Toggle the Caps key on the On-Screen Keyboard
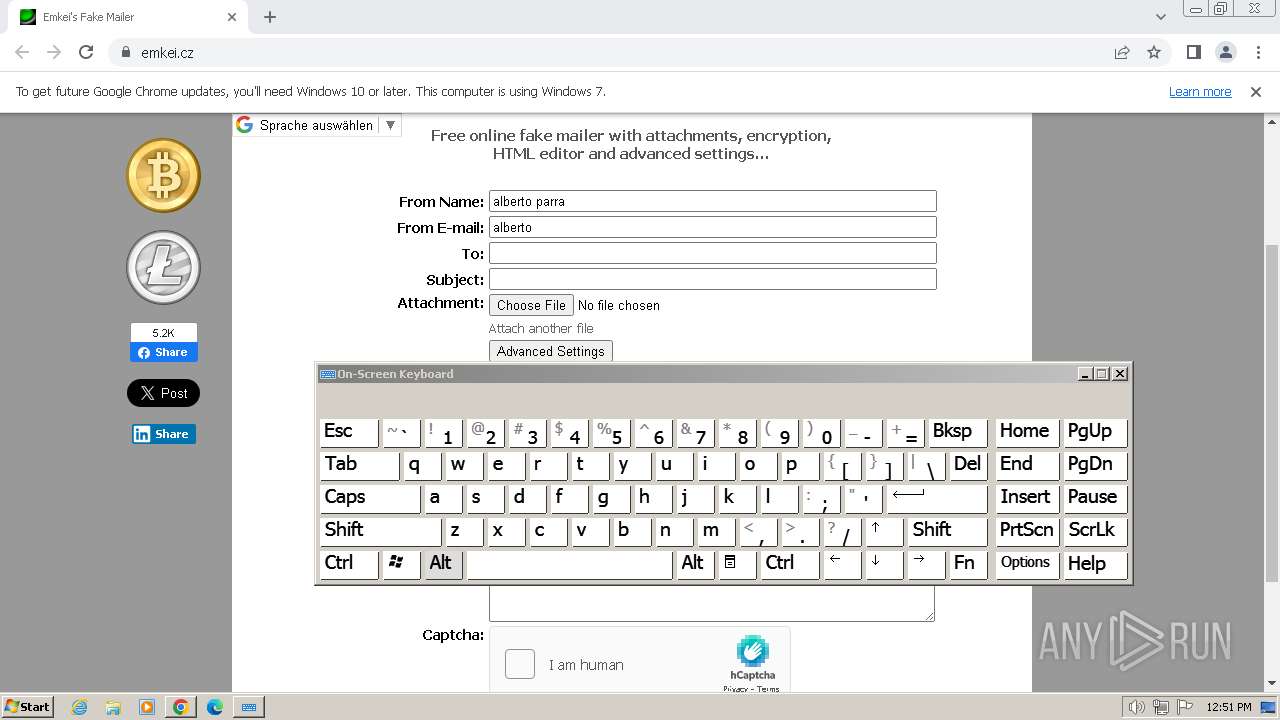The image size is (1280, 720). [x=370, y=497]
